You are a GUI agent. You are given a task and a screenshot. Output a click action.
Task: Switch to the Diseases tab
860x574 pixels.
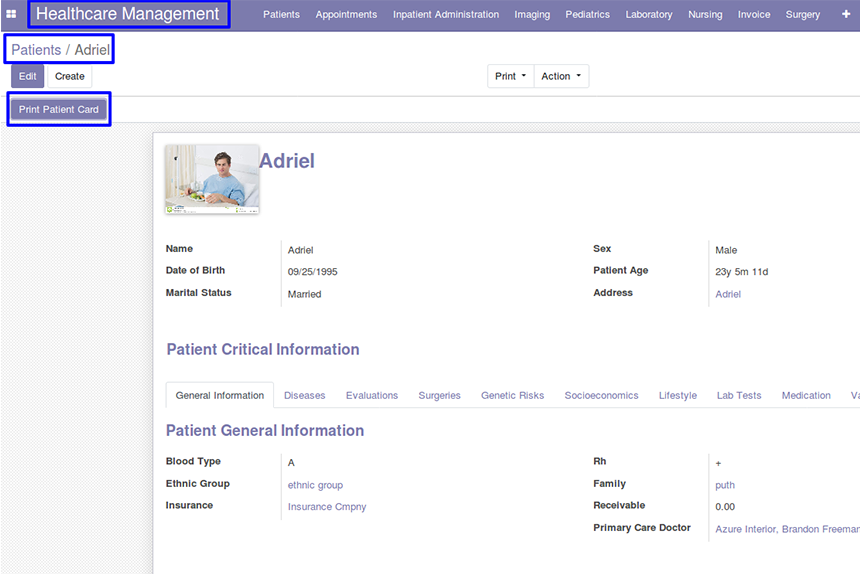tap(304, 395)
